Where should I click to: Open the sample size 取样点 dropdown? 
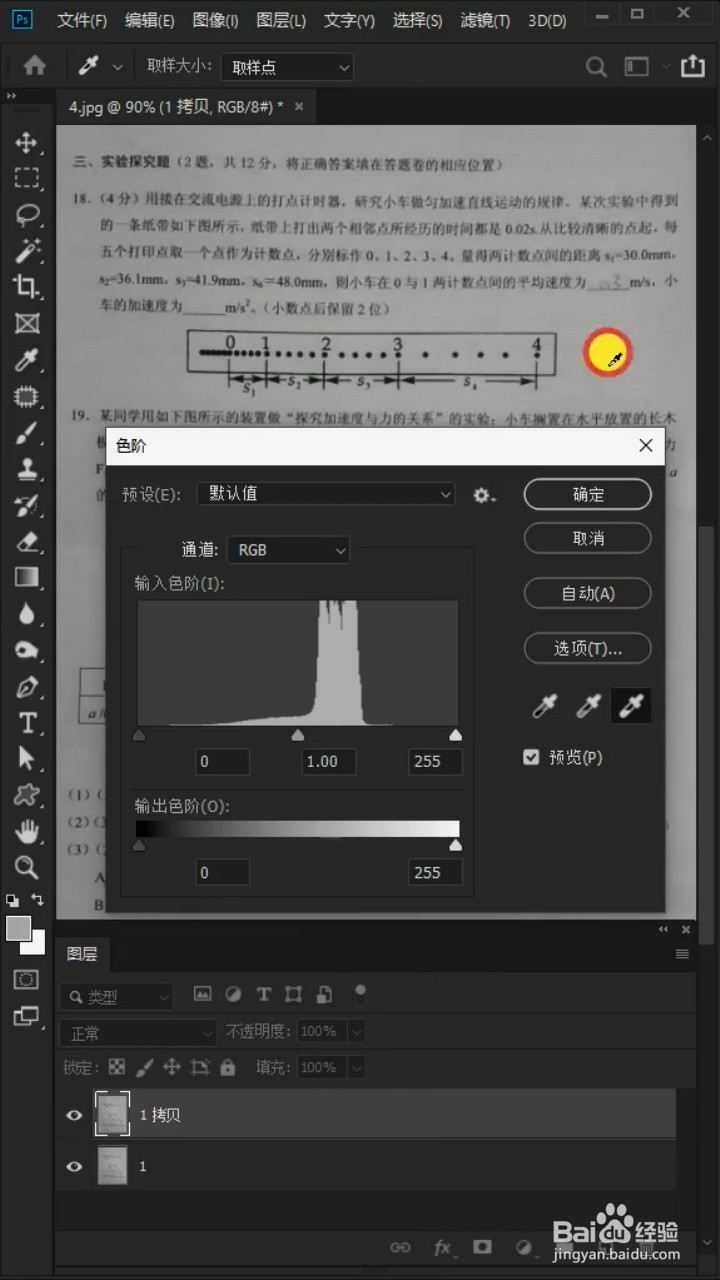(287, 67)
